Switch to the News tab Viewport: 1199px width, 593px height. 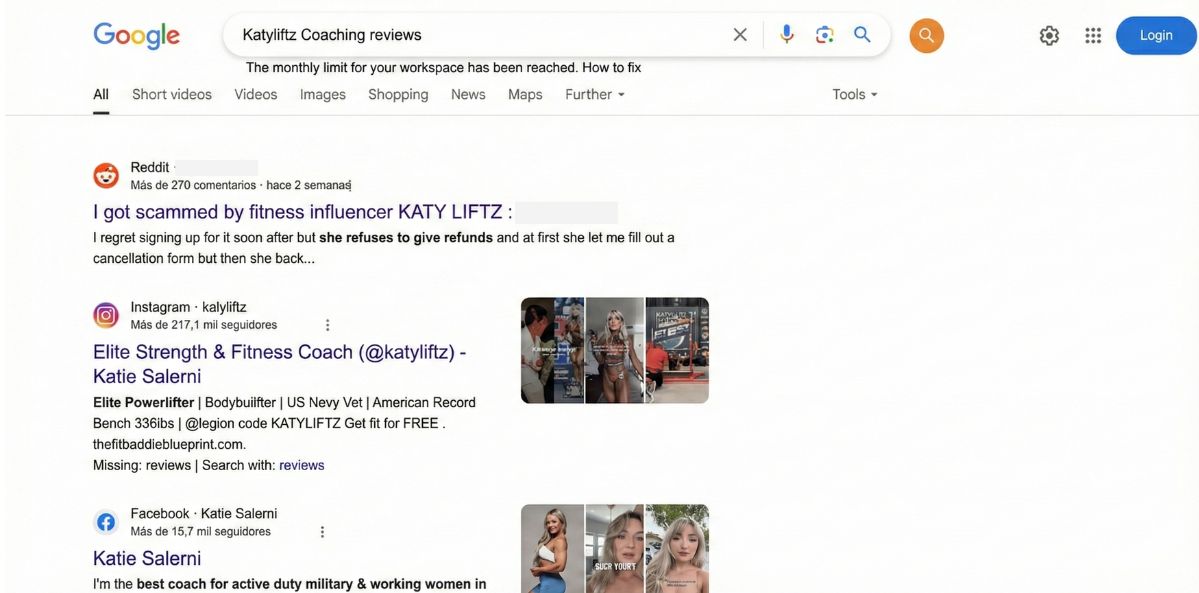tap(468, 94)
